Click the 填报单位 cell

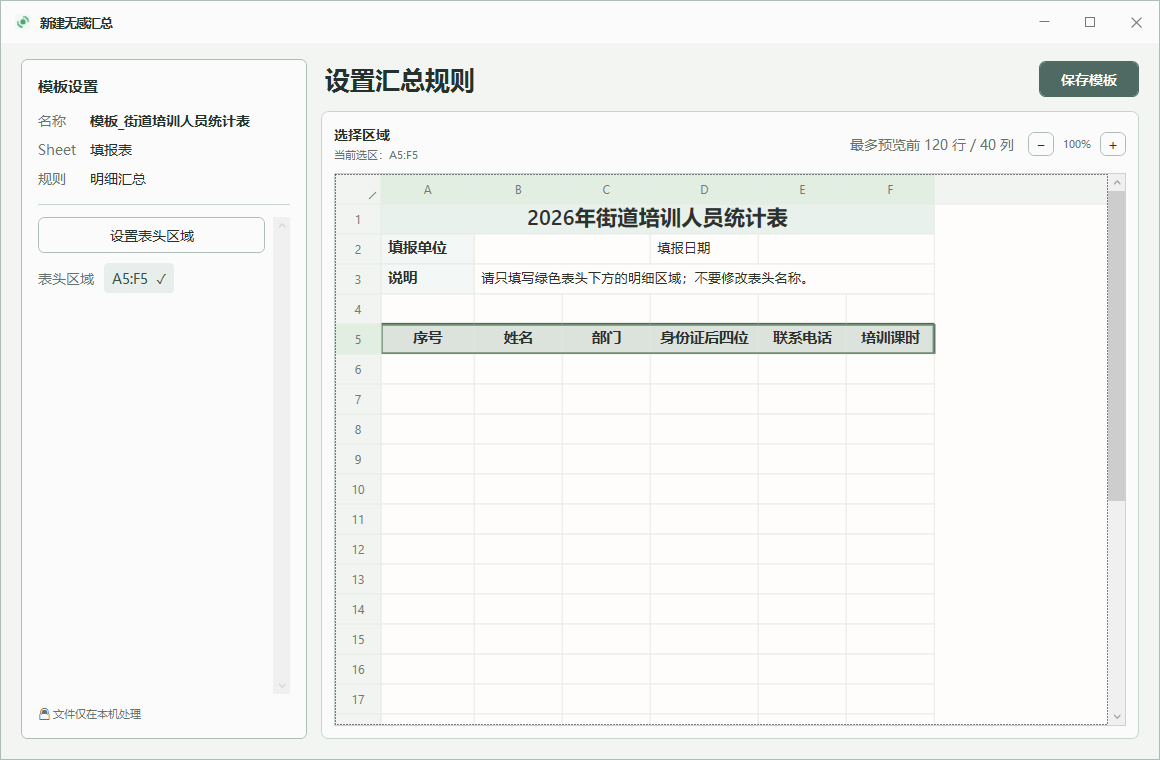428,249
